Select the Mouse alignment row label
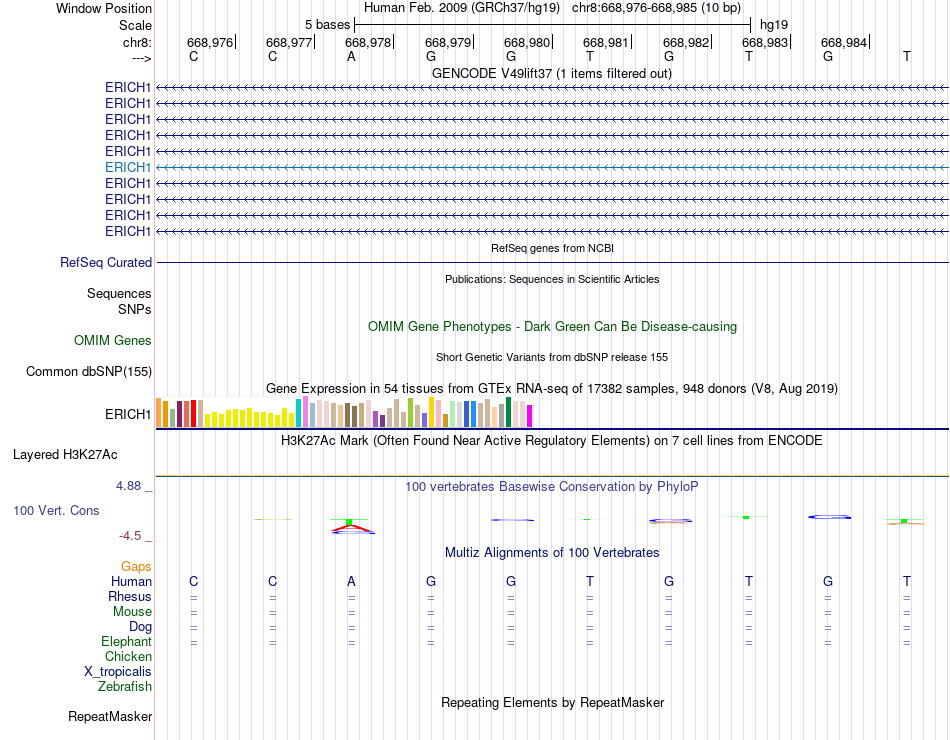This screenshot has width=950, height=740. coord(132,612)
